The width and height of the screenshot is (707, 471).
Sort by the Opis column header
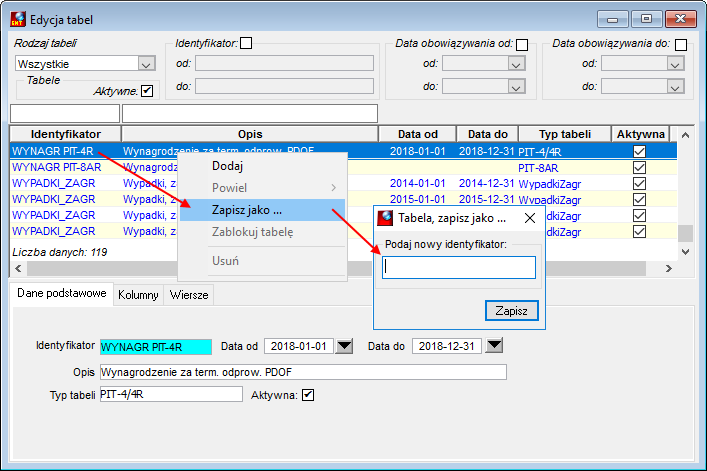pos(250,134)
